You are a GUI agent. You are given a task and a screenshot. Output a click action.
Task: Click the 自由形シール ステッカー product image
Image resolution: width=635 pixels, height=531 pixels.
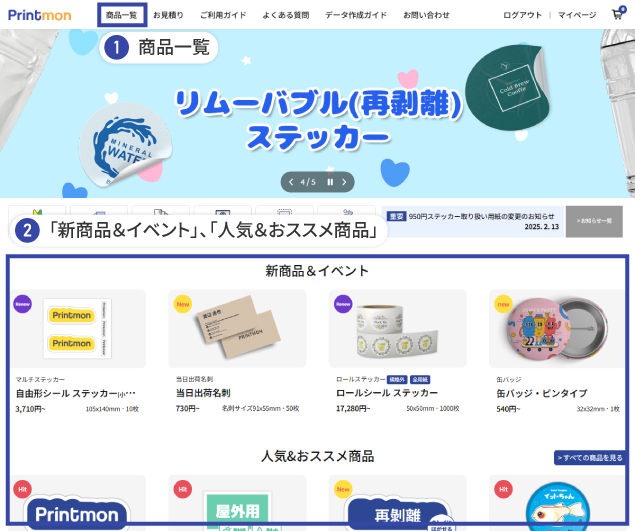(78, 329)
